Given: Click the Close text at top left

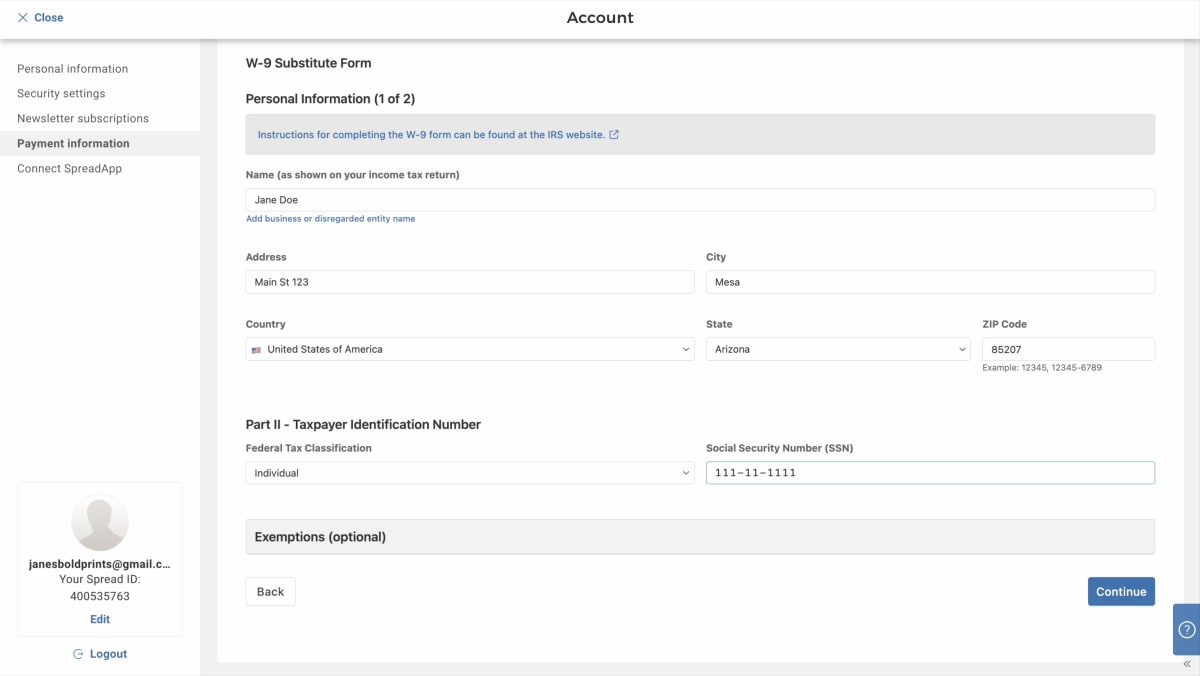Looking at the screenshot, I should (49, 18).
